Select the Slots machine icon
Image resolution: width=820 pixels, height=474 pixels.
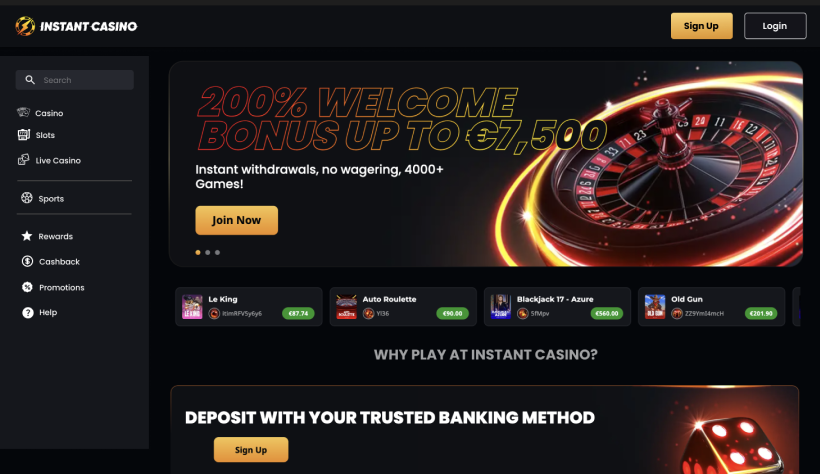[24, 135]
